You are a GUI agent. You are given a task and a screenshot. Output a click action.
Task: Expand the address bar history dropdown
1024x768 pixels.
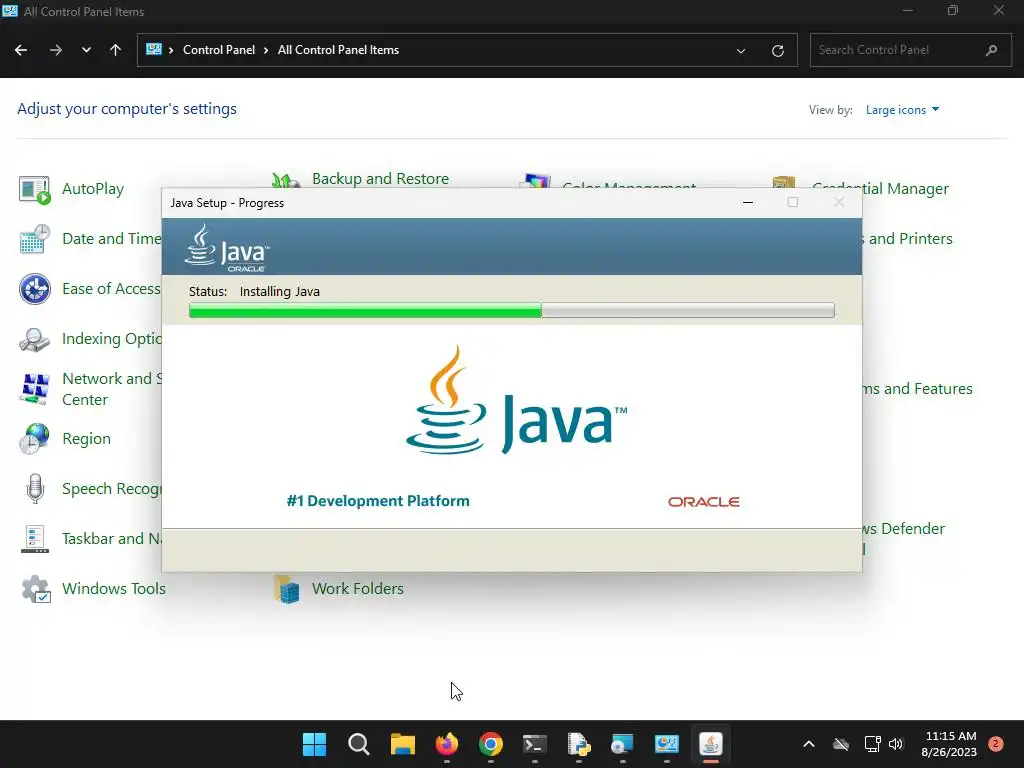click(741, 50)
